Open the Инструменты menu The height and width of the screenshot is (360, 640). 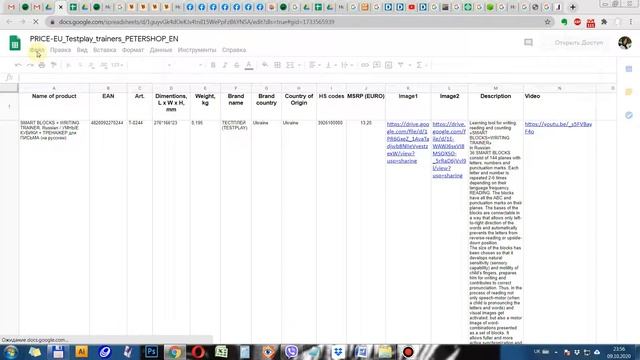pos(197,50)
